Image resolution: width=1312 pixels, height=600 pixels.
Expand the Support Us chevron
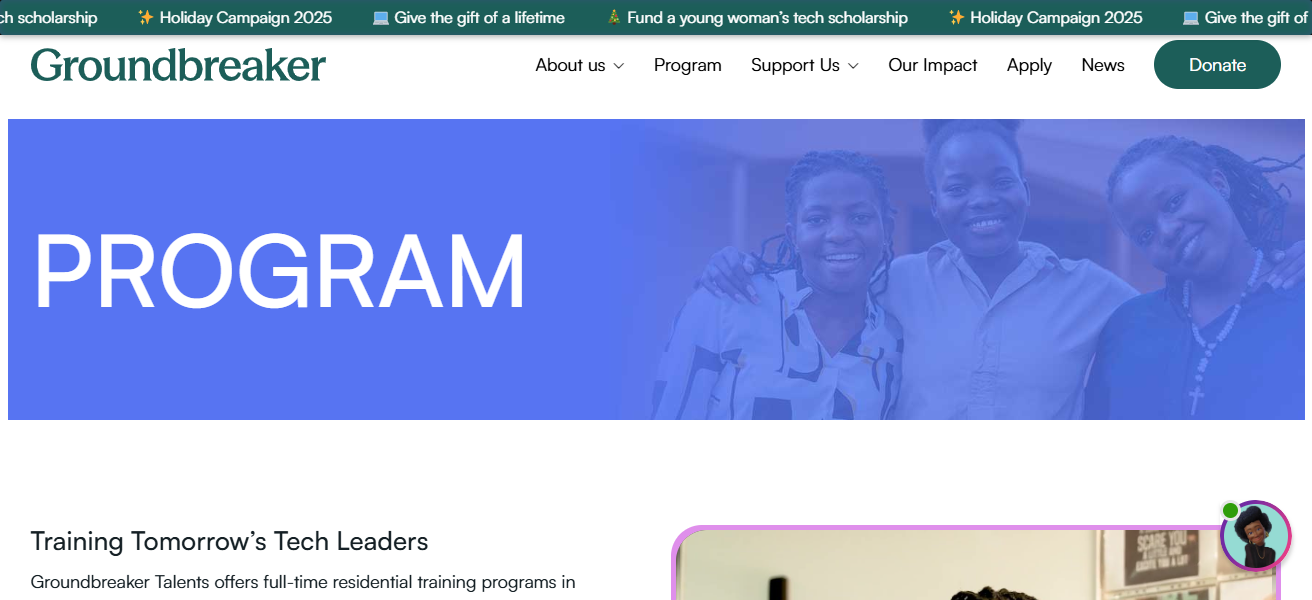(853, 66)
